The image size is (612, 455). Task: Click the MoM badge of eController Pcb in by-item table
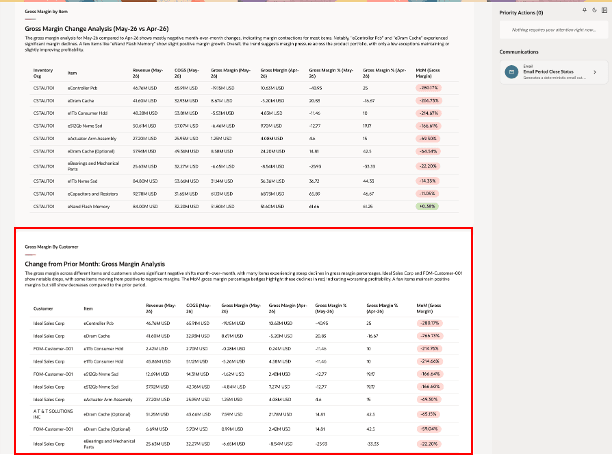[x=429, y=88]
